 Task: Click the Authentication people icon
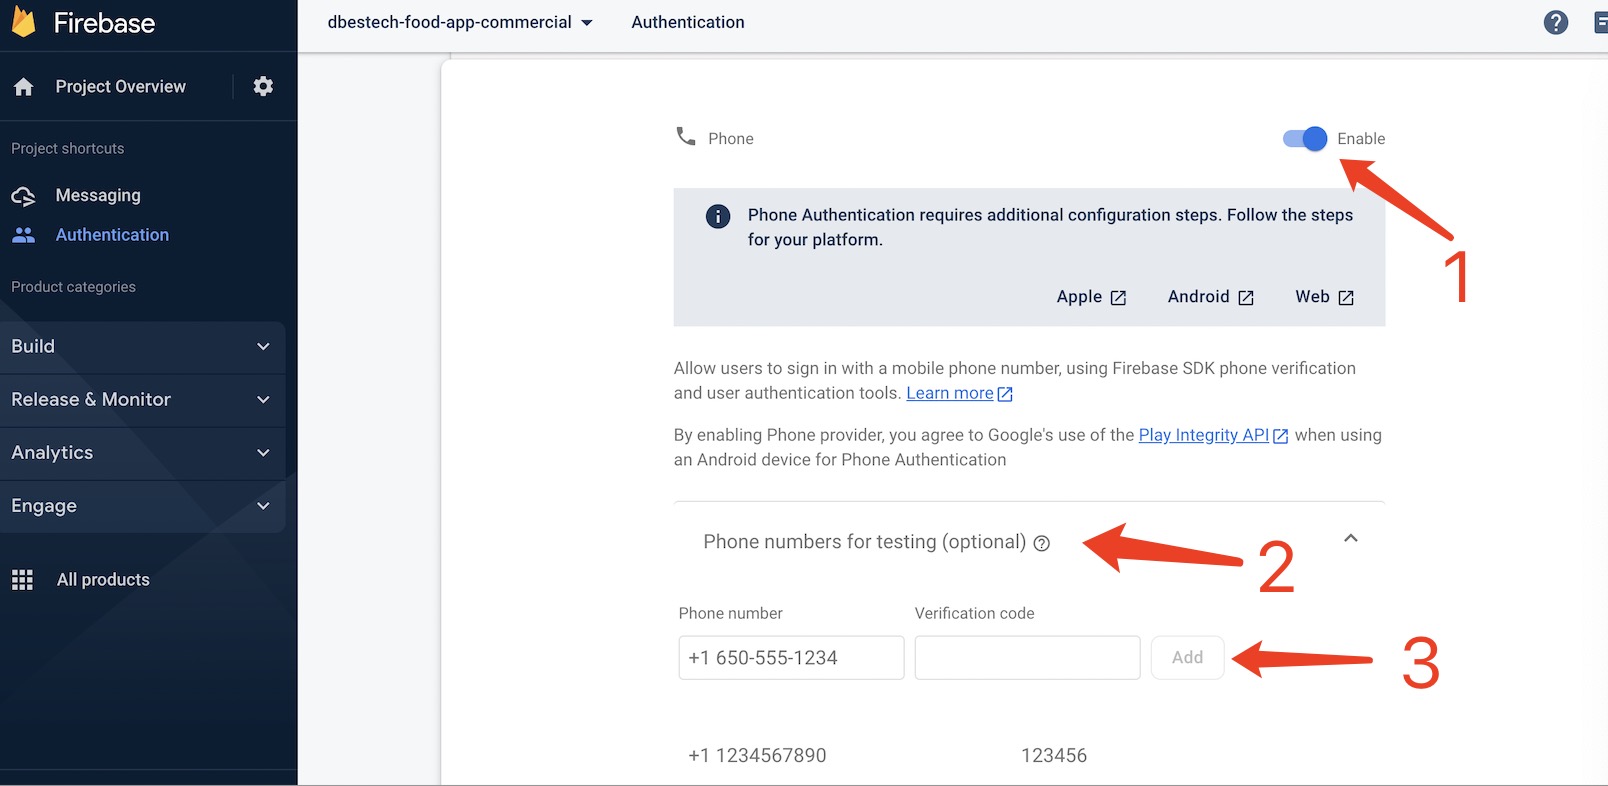[23, 235]
